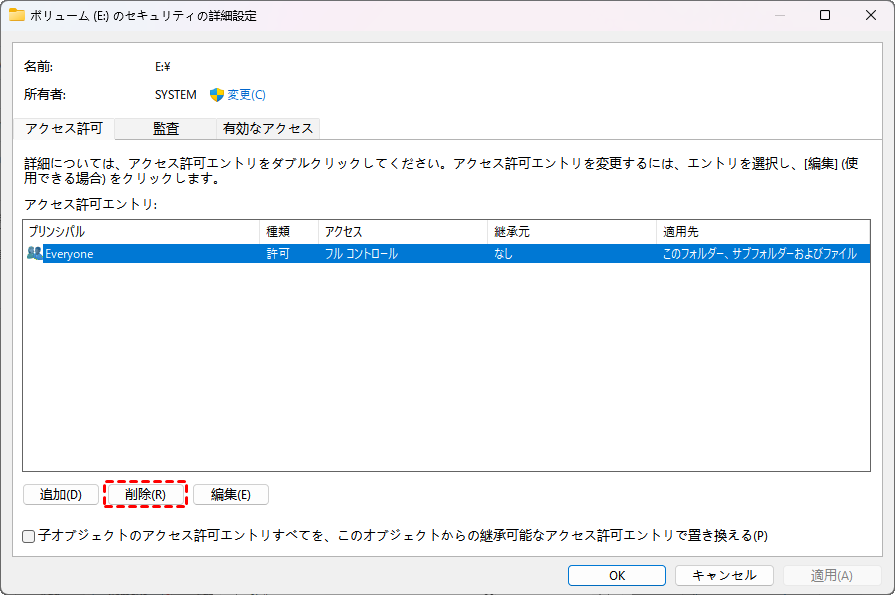Image resolution: width=895 pixels, height=595 pixels.
Task: Maximize the security settings window
Action: click(x=825, y=15)
